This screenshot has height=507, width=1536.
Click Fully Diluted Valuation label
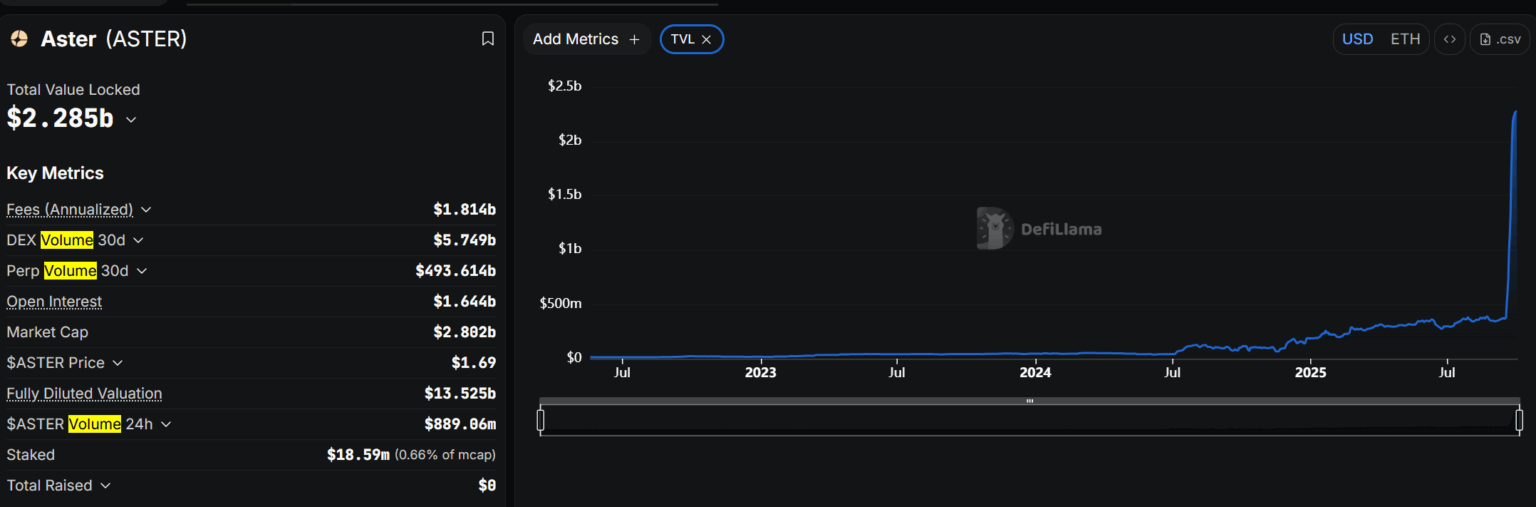click(84, 394)
